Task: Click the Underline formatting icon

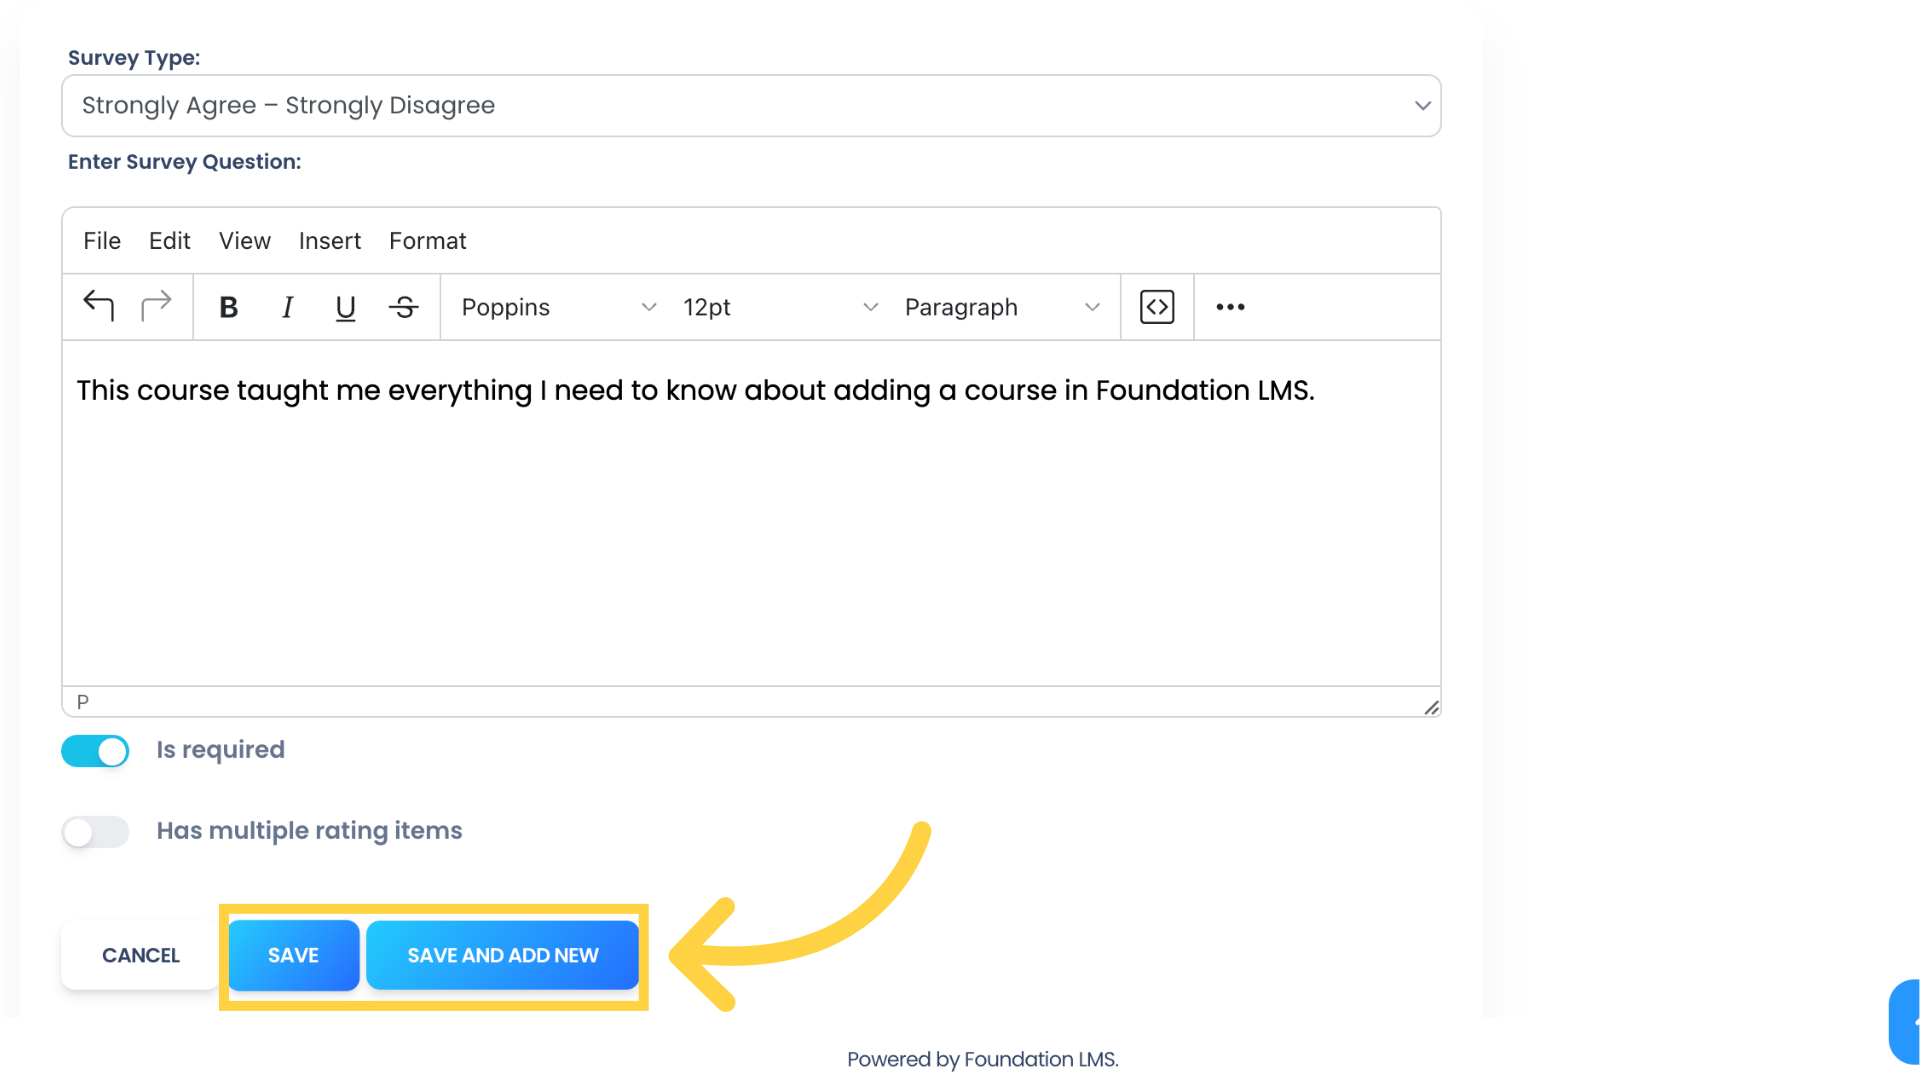Action: 345,307
